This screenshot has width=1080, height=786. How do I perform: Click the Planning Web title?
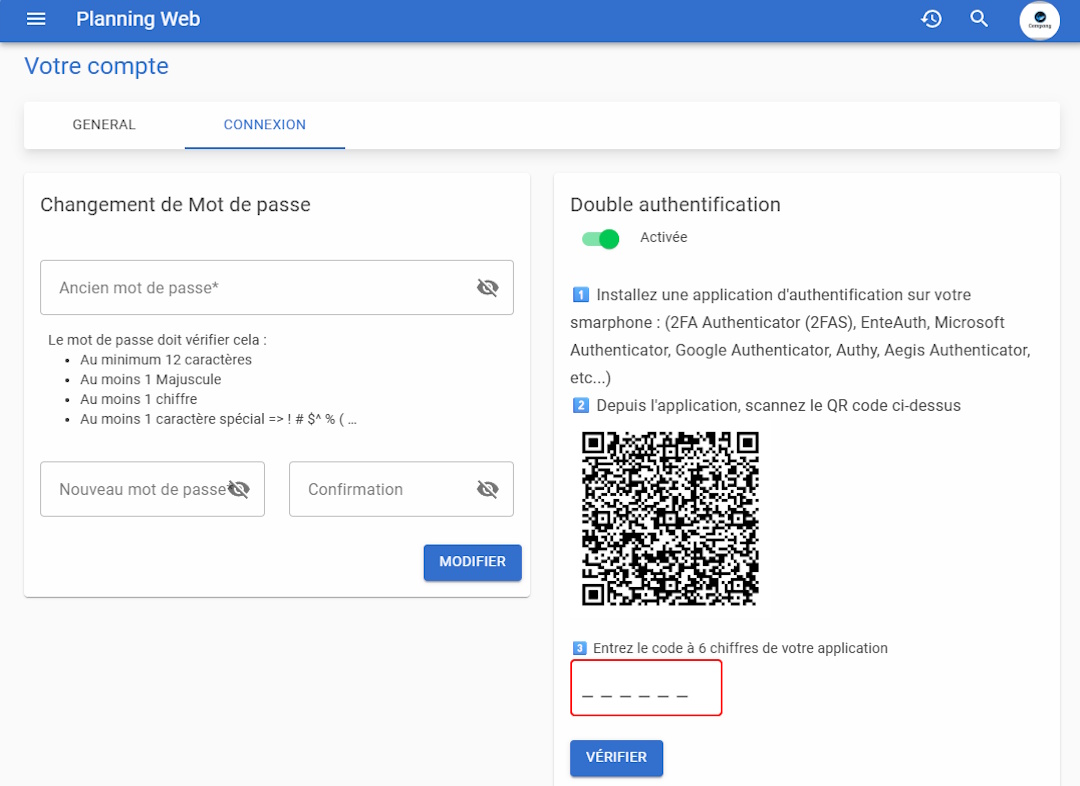pyautogui.click(x=138, y=19)
